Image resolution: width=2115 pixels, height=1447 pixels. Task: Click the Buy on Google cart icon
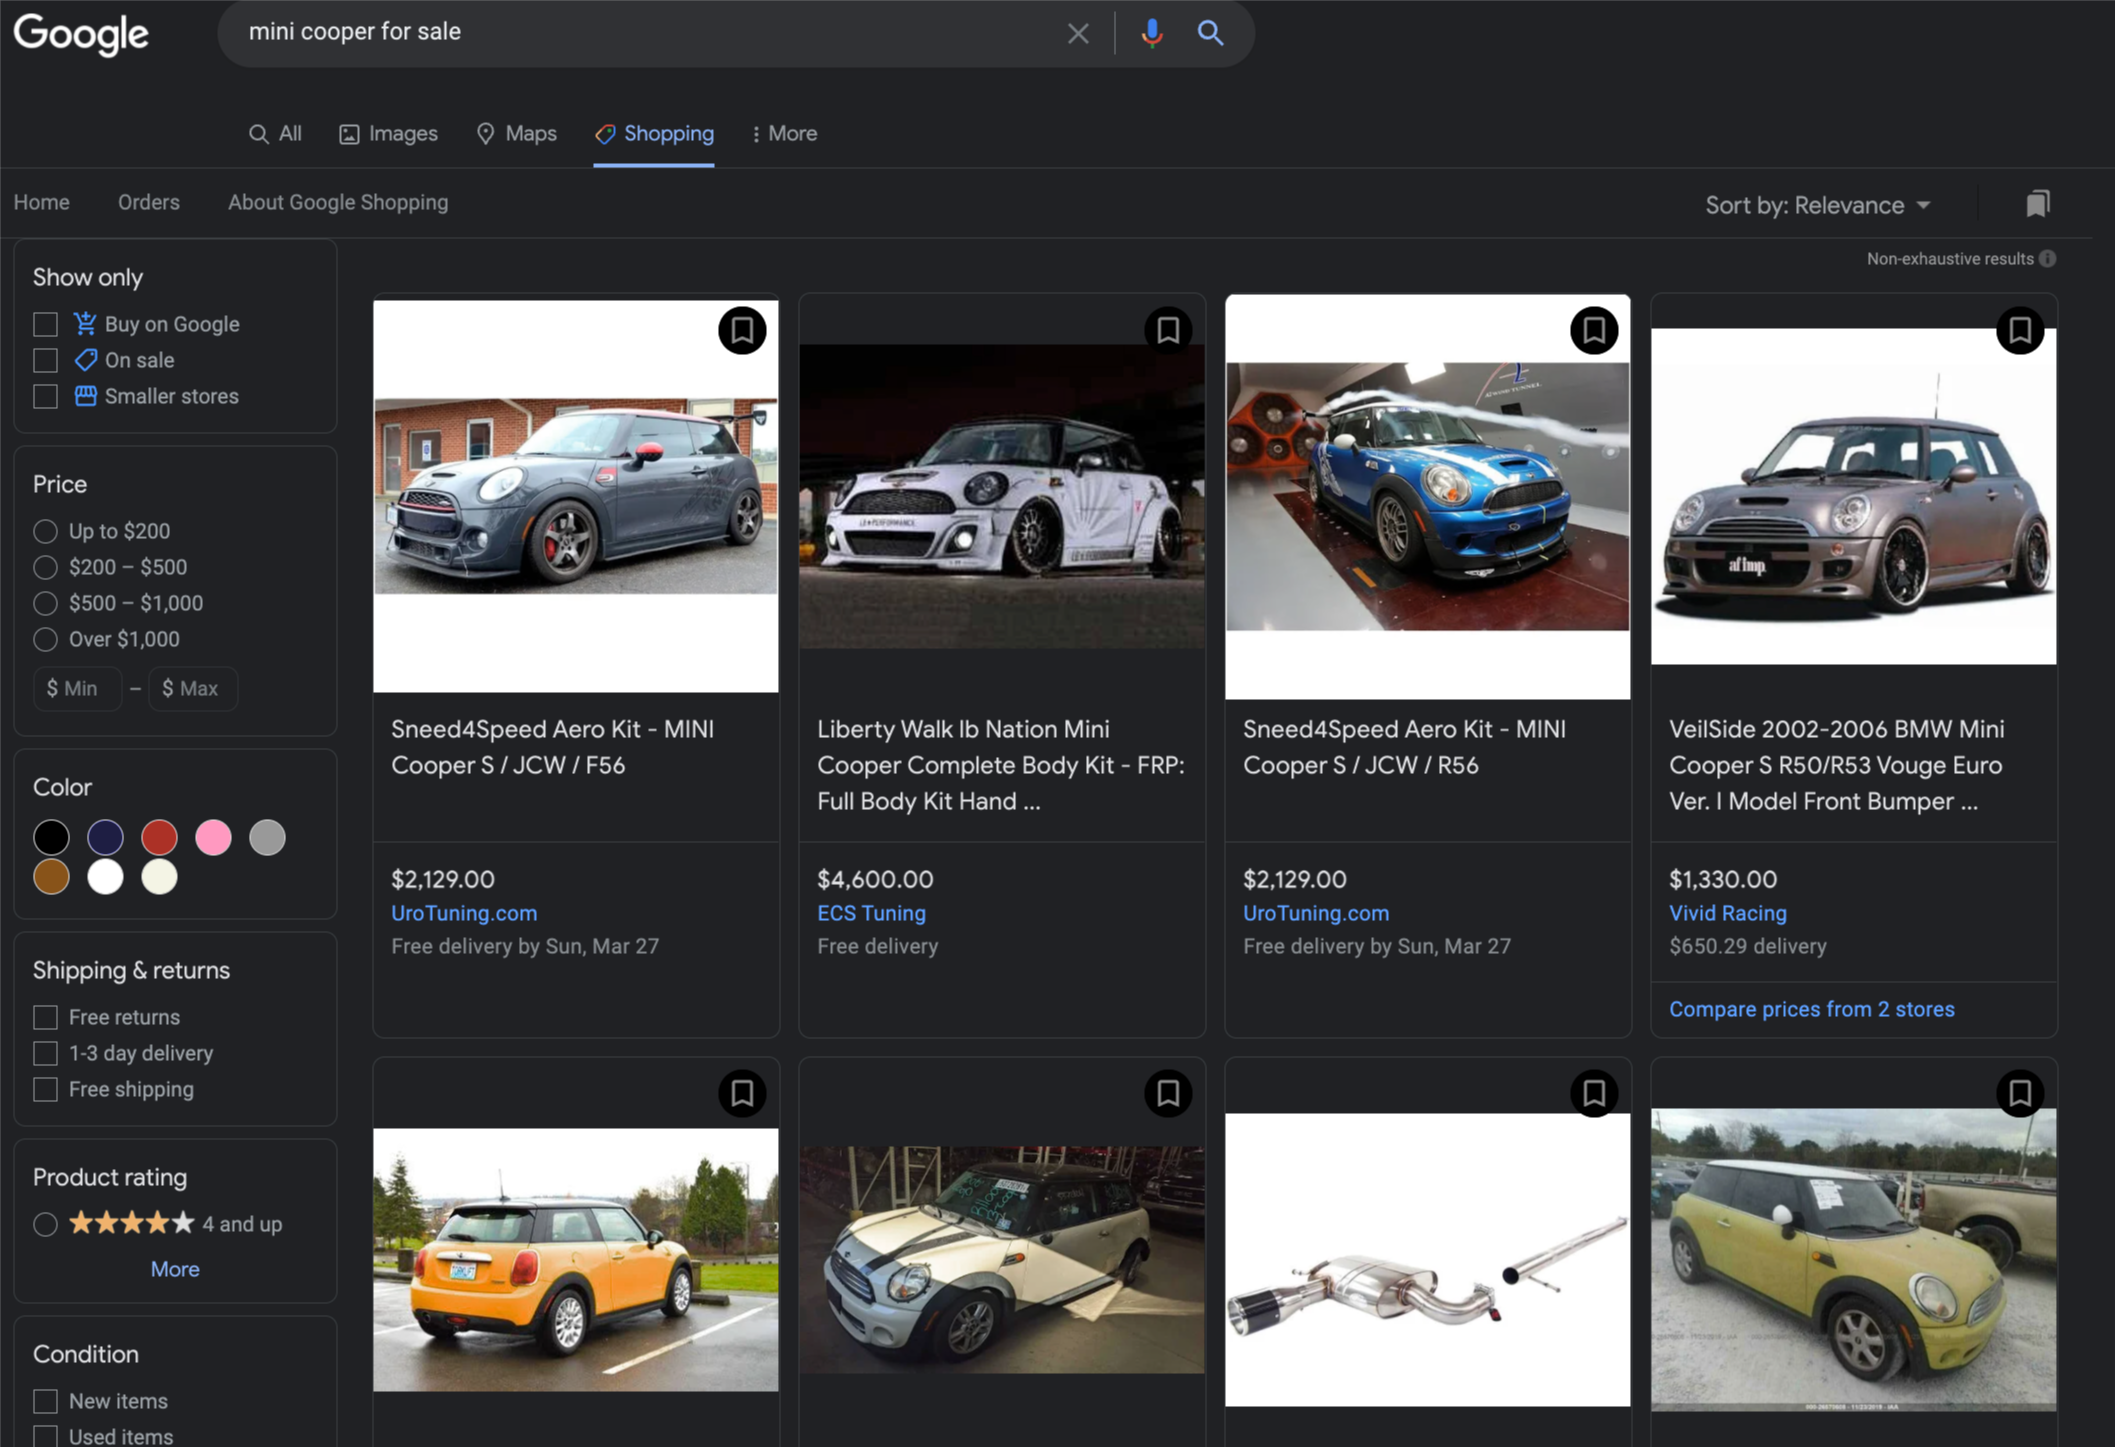point(85,323)
